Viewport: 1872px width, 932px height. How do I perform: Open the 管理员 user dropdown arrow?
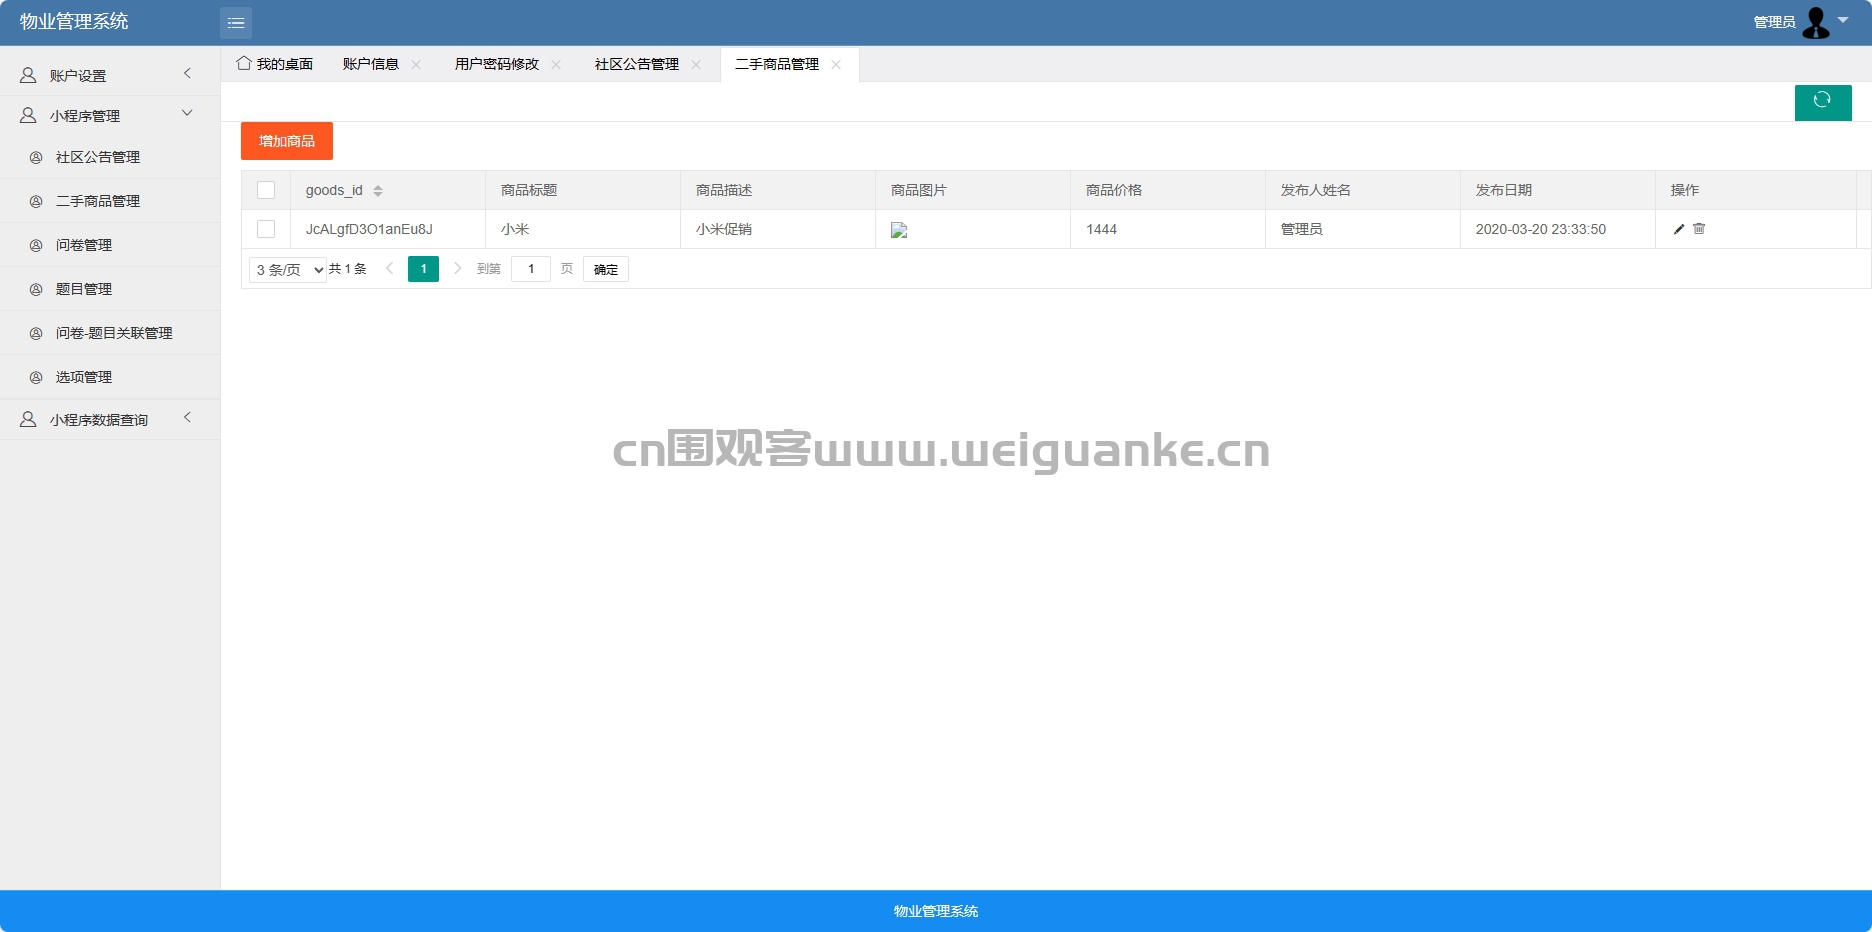coord(1843,20)
